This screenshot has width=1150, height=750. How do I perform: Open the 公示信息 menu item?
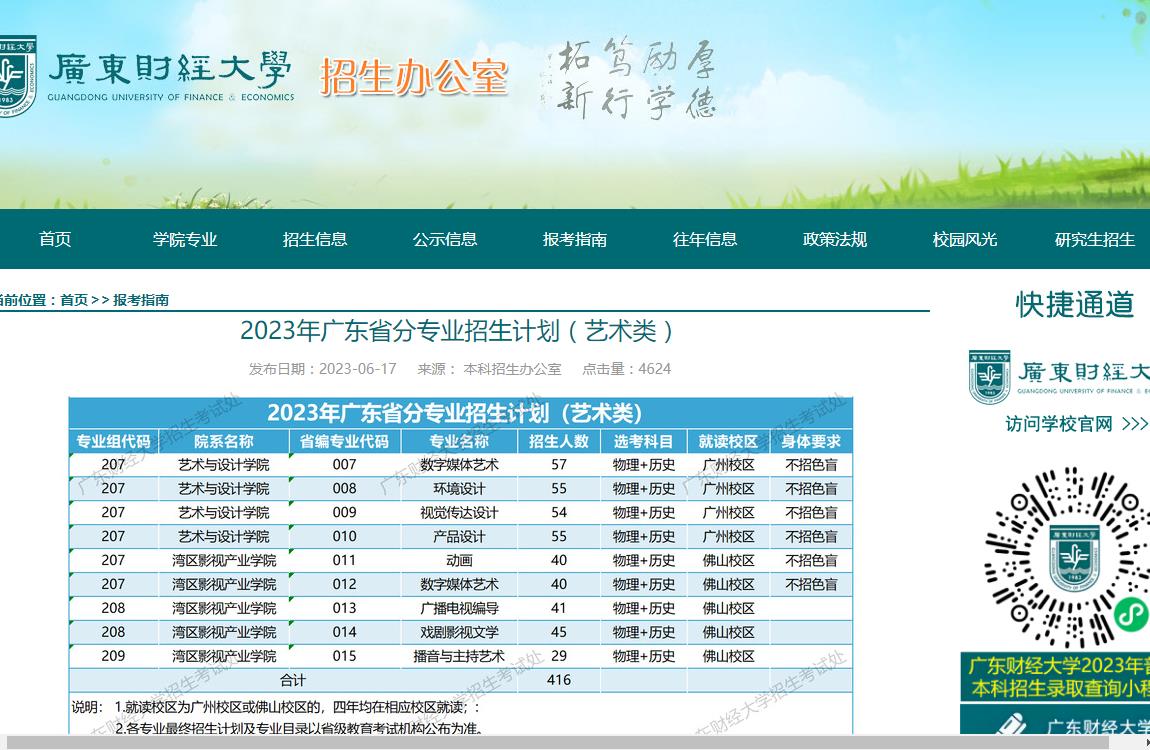click(x=445, y=239)
